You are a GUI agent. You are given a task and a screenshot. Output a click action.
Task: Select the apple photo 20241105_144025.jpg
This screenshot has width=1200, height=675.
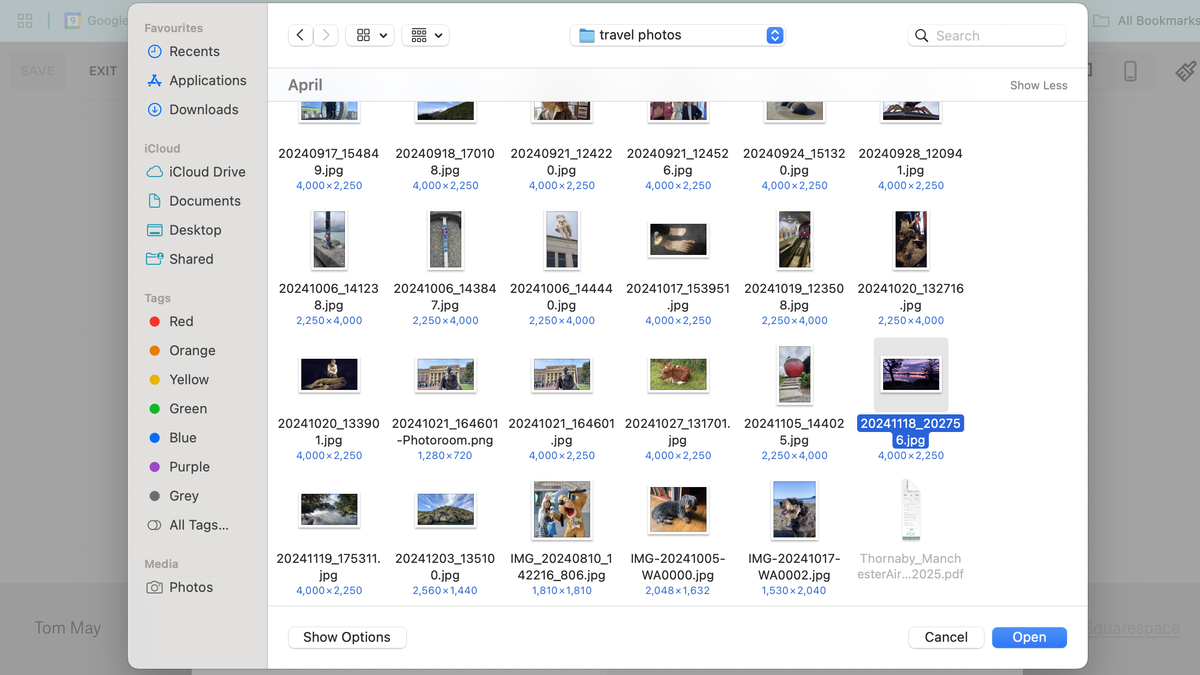click(794, 375)
